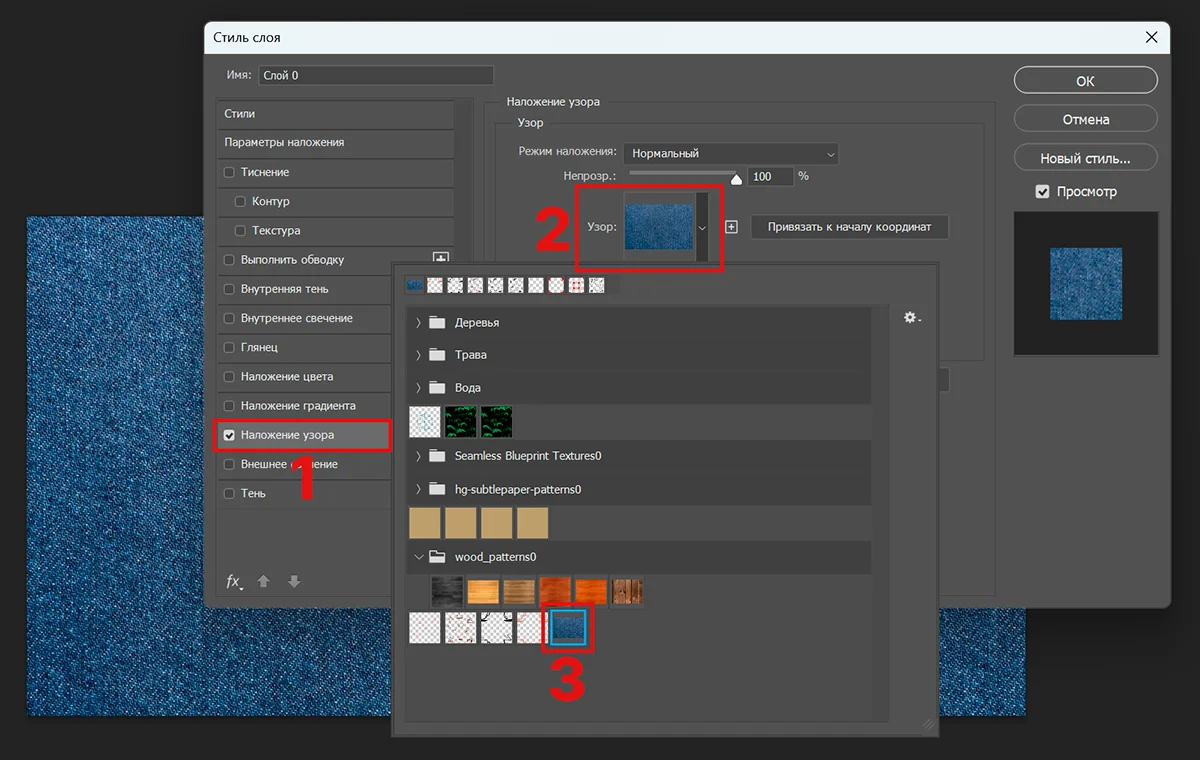
Task: Click Привязать к началу координат button
Action: (x=849, y=227)
